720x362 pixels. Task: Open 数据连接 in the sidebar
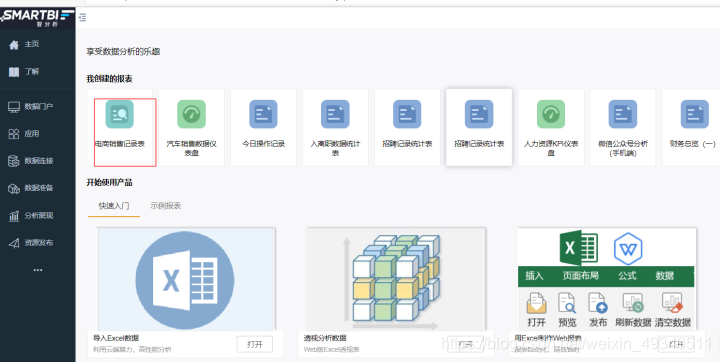(x=30, y=161)
